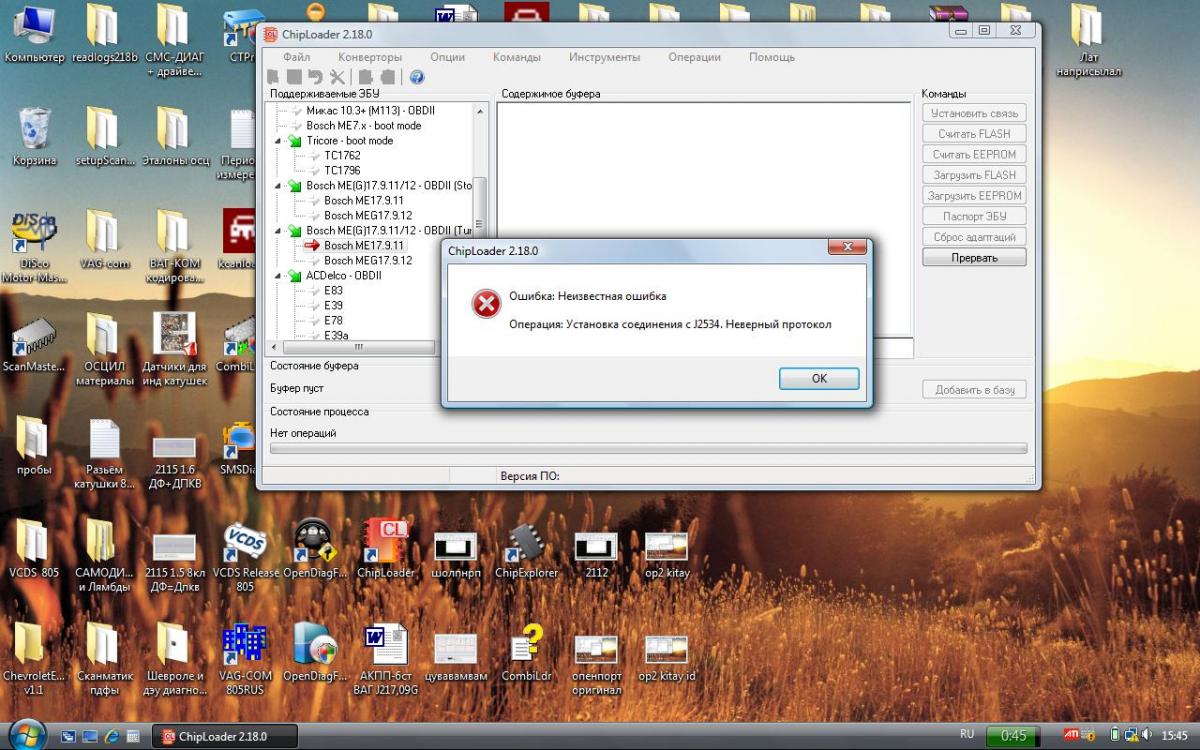Select the red-arrow-marked Bosch ME17.9.11 entry
Image resolution: width=1200 pixels, height=750 pixels.
pos(364,245)
